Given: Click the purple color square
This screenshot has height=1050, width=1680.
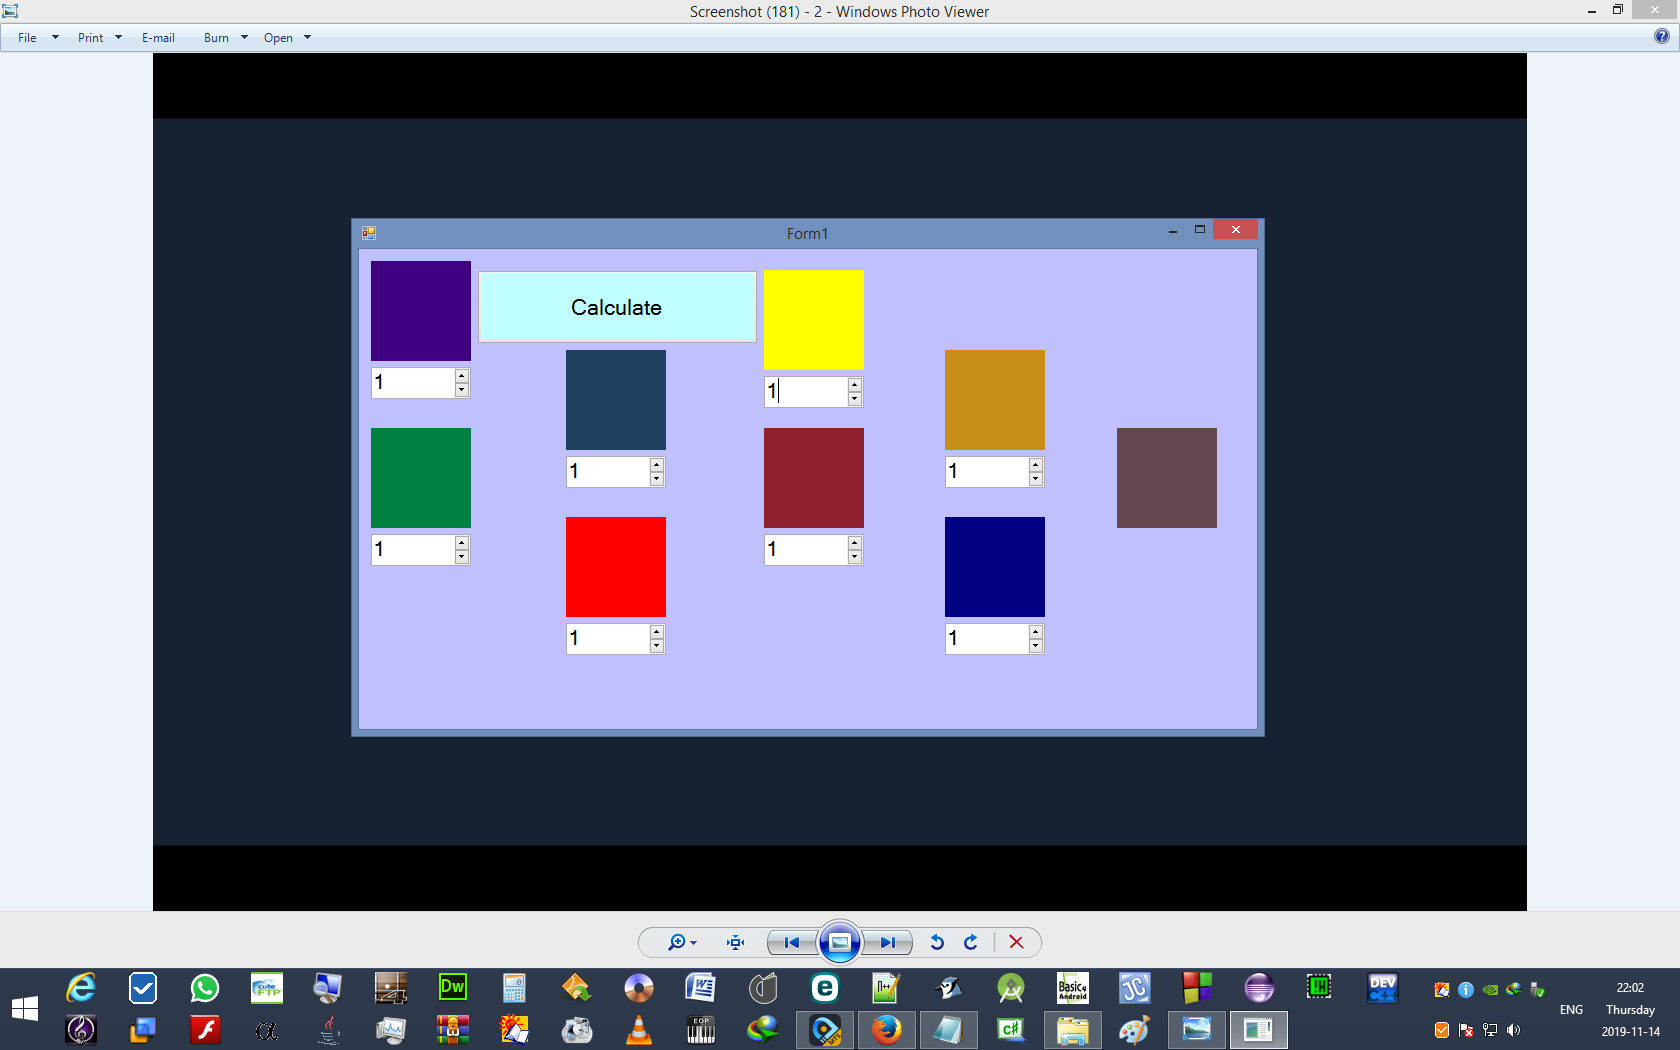Looking at the screenshot, I should coord(421,311).
